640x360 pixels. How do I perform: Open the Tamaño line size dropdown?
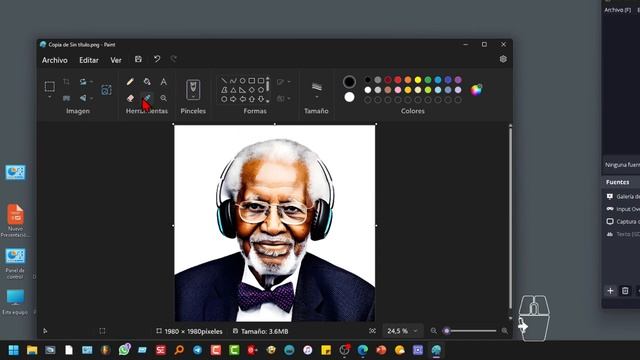[x=317, y=98]
